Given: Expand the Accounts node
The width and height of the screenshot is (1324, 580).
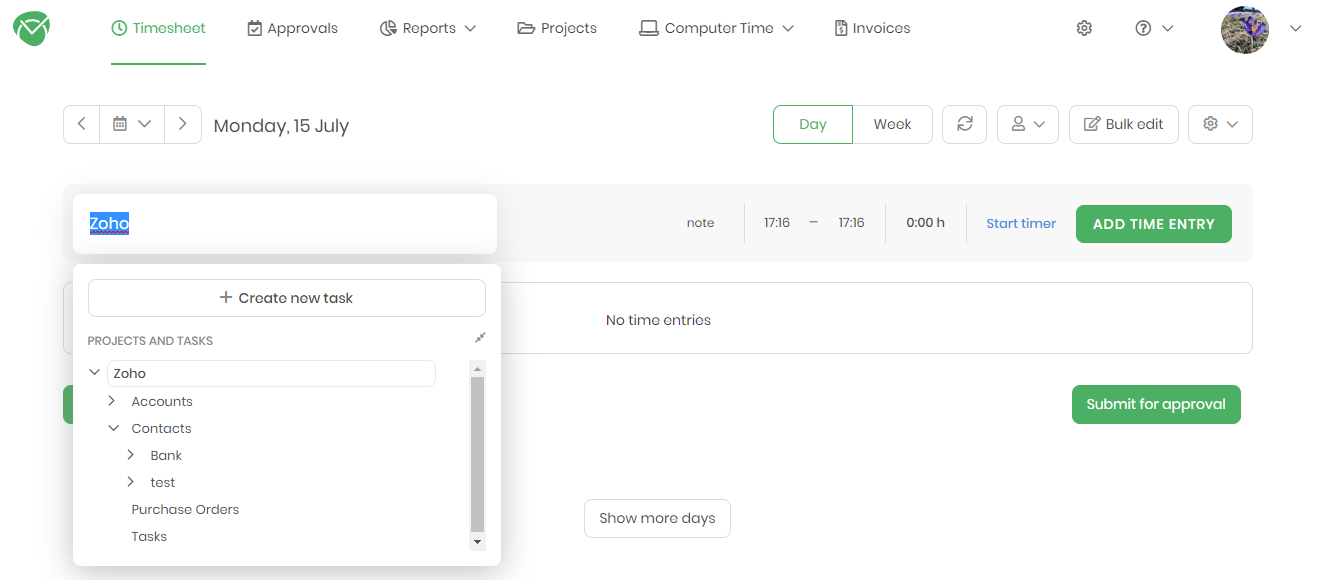Looking at the screenshot, I should coord(112,401).
